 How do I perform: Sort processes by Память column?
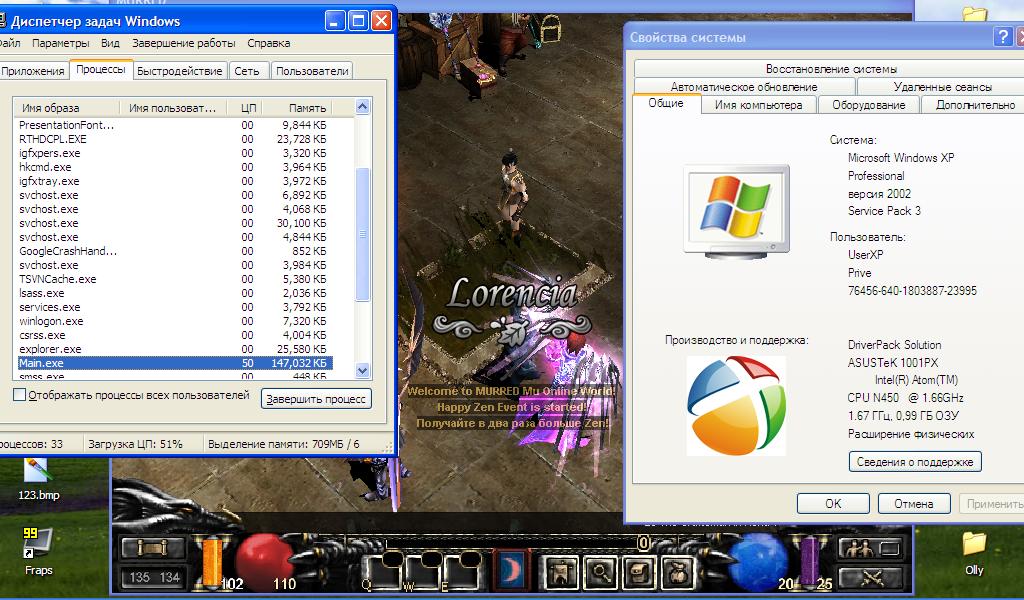tap(298, 108)
